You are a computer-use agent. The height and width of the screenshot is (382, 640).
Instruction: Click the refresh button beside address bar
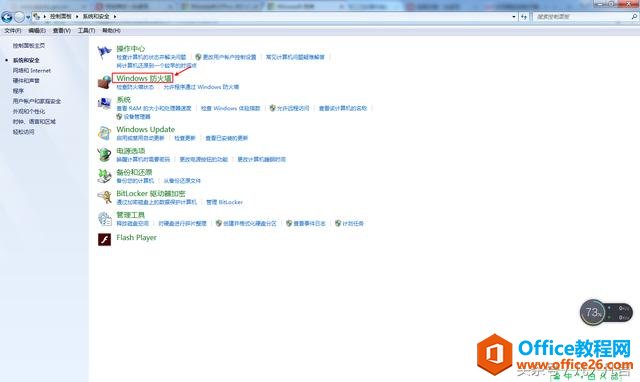tap(524, 17)
